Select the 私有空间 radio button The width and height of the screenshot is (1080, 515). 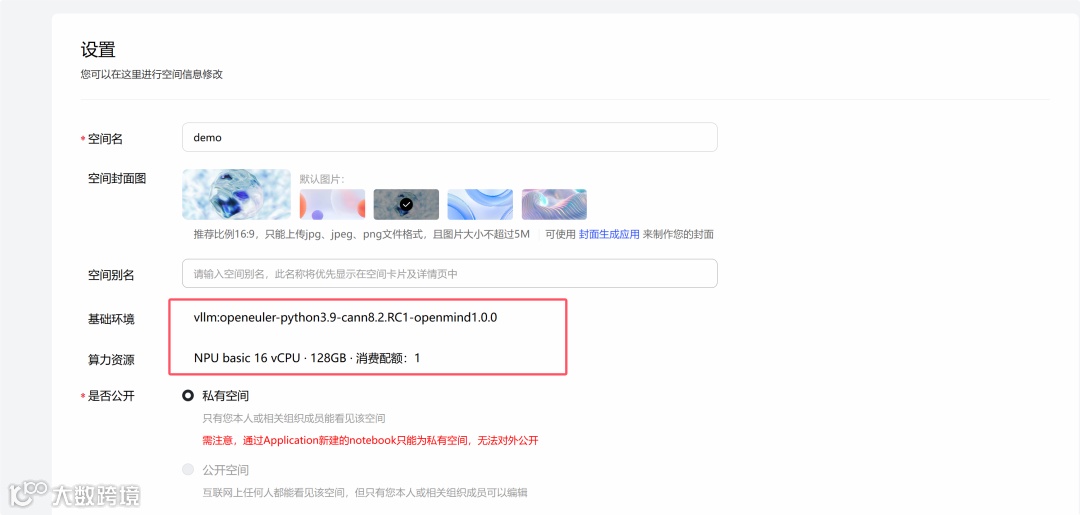click(x=187, y=396)
